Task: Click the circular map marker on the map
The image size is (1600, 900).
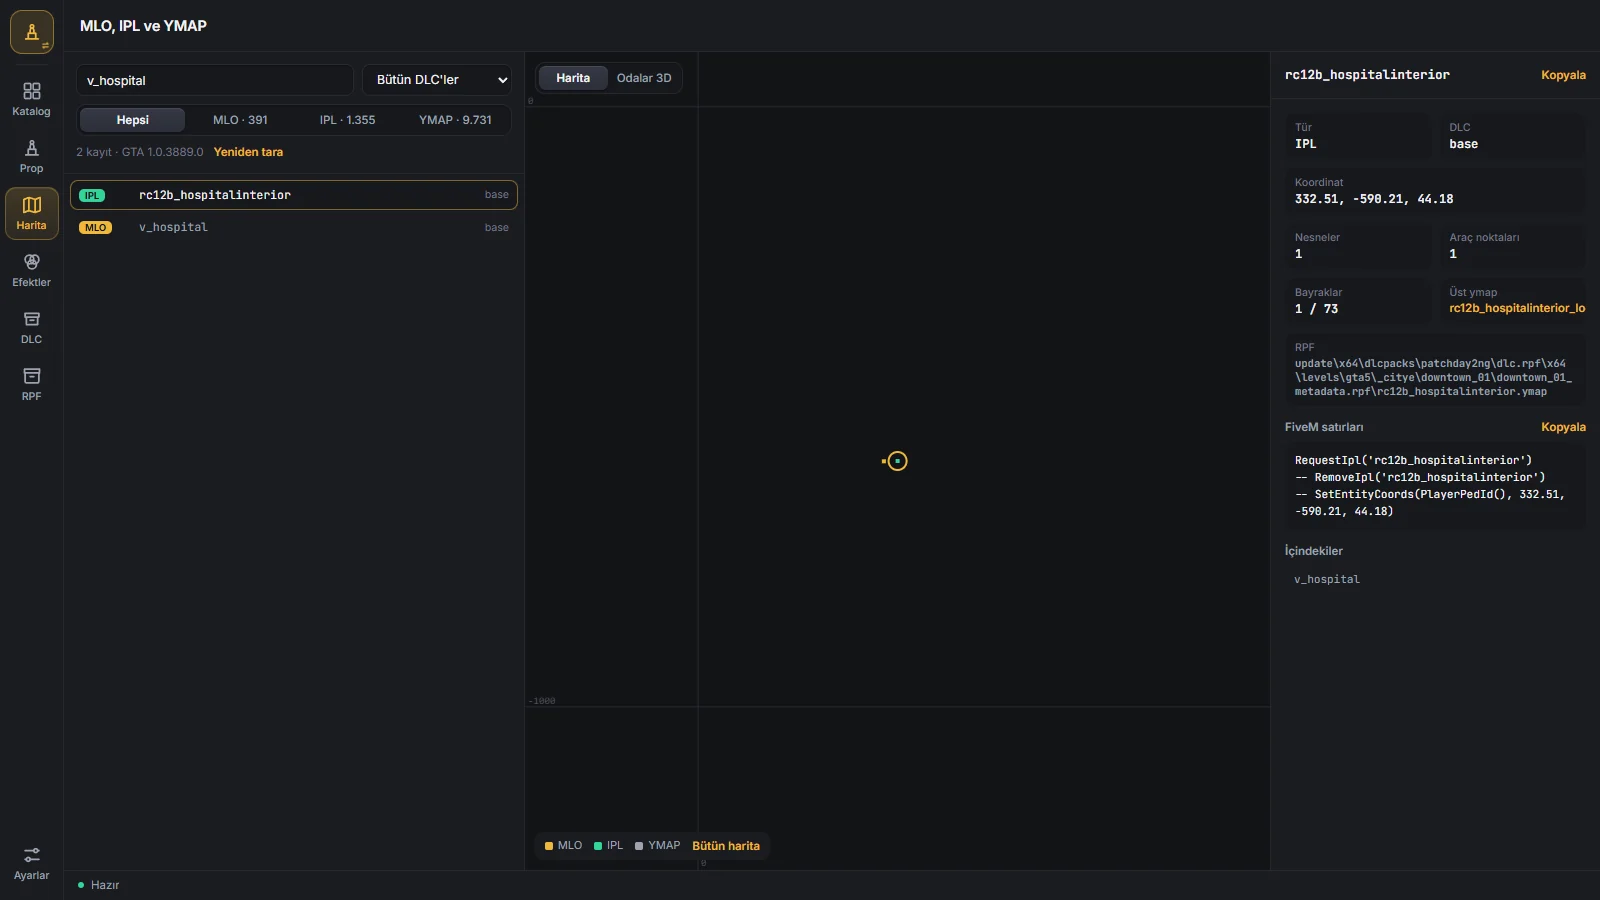Action: [897, 461]
